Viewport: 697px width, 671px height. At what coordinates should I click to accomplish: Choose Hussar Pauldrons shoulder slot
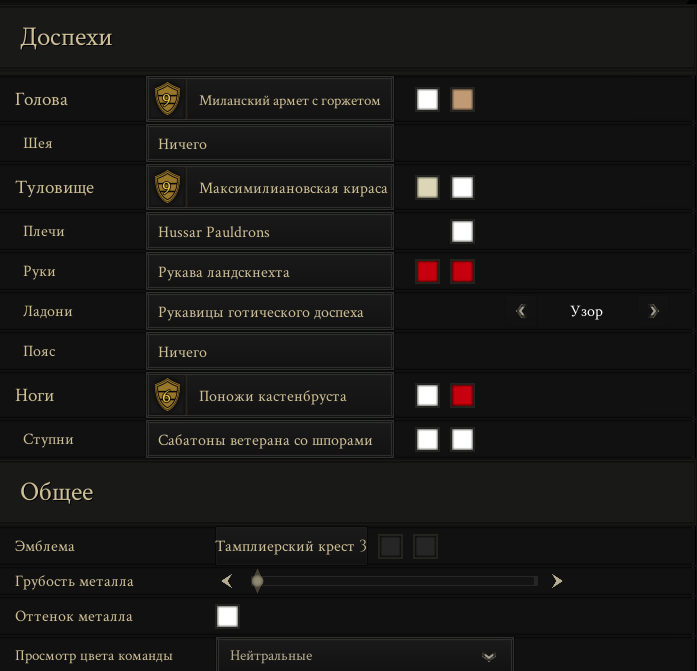point(270,232)
